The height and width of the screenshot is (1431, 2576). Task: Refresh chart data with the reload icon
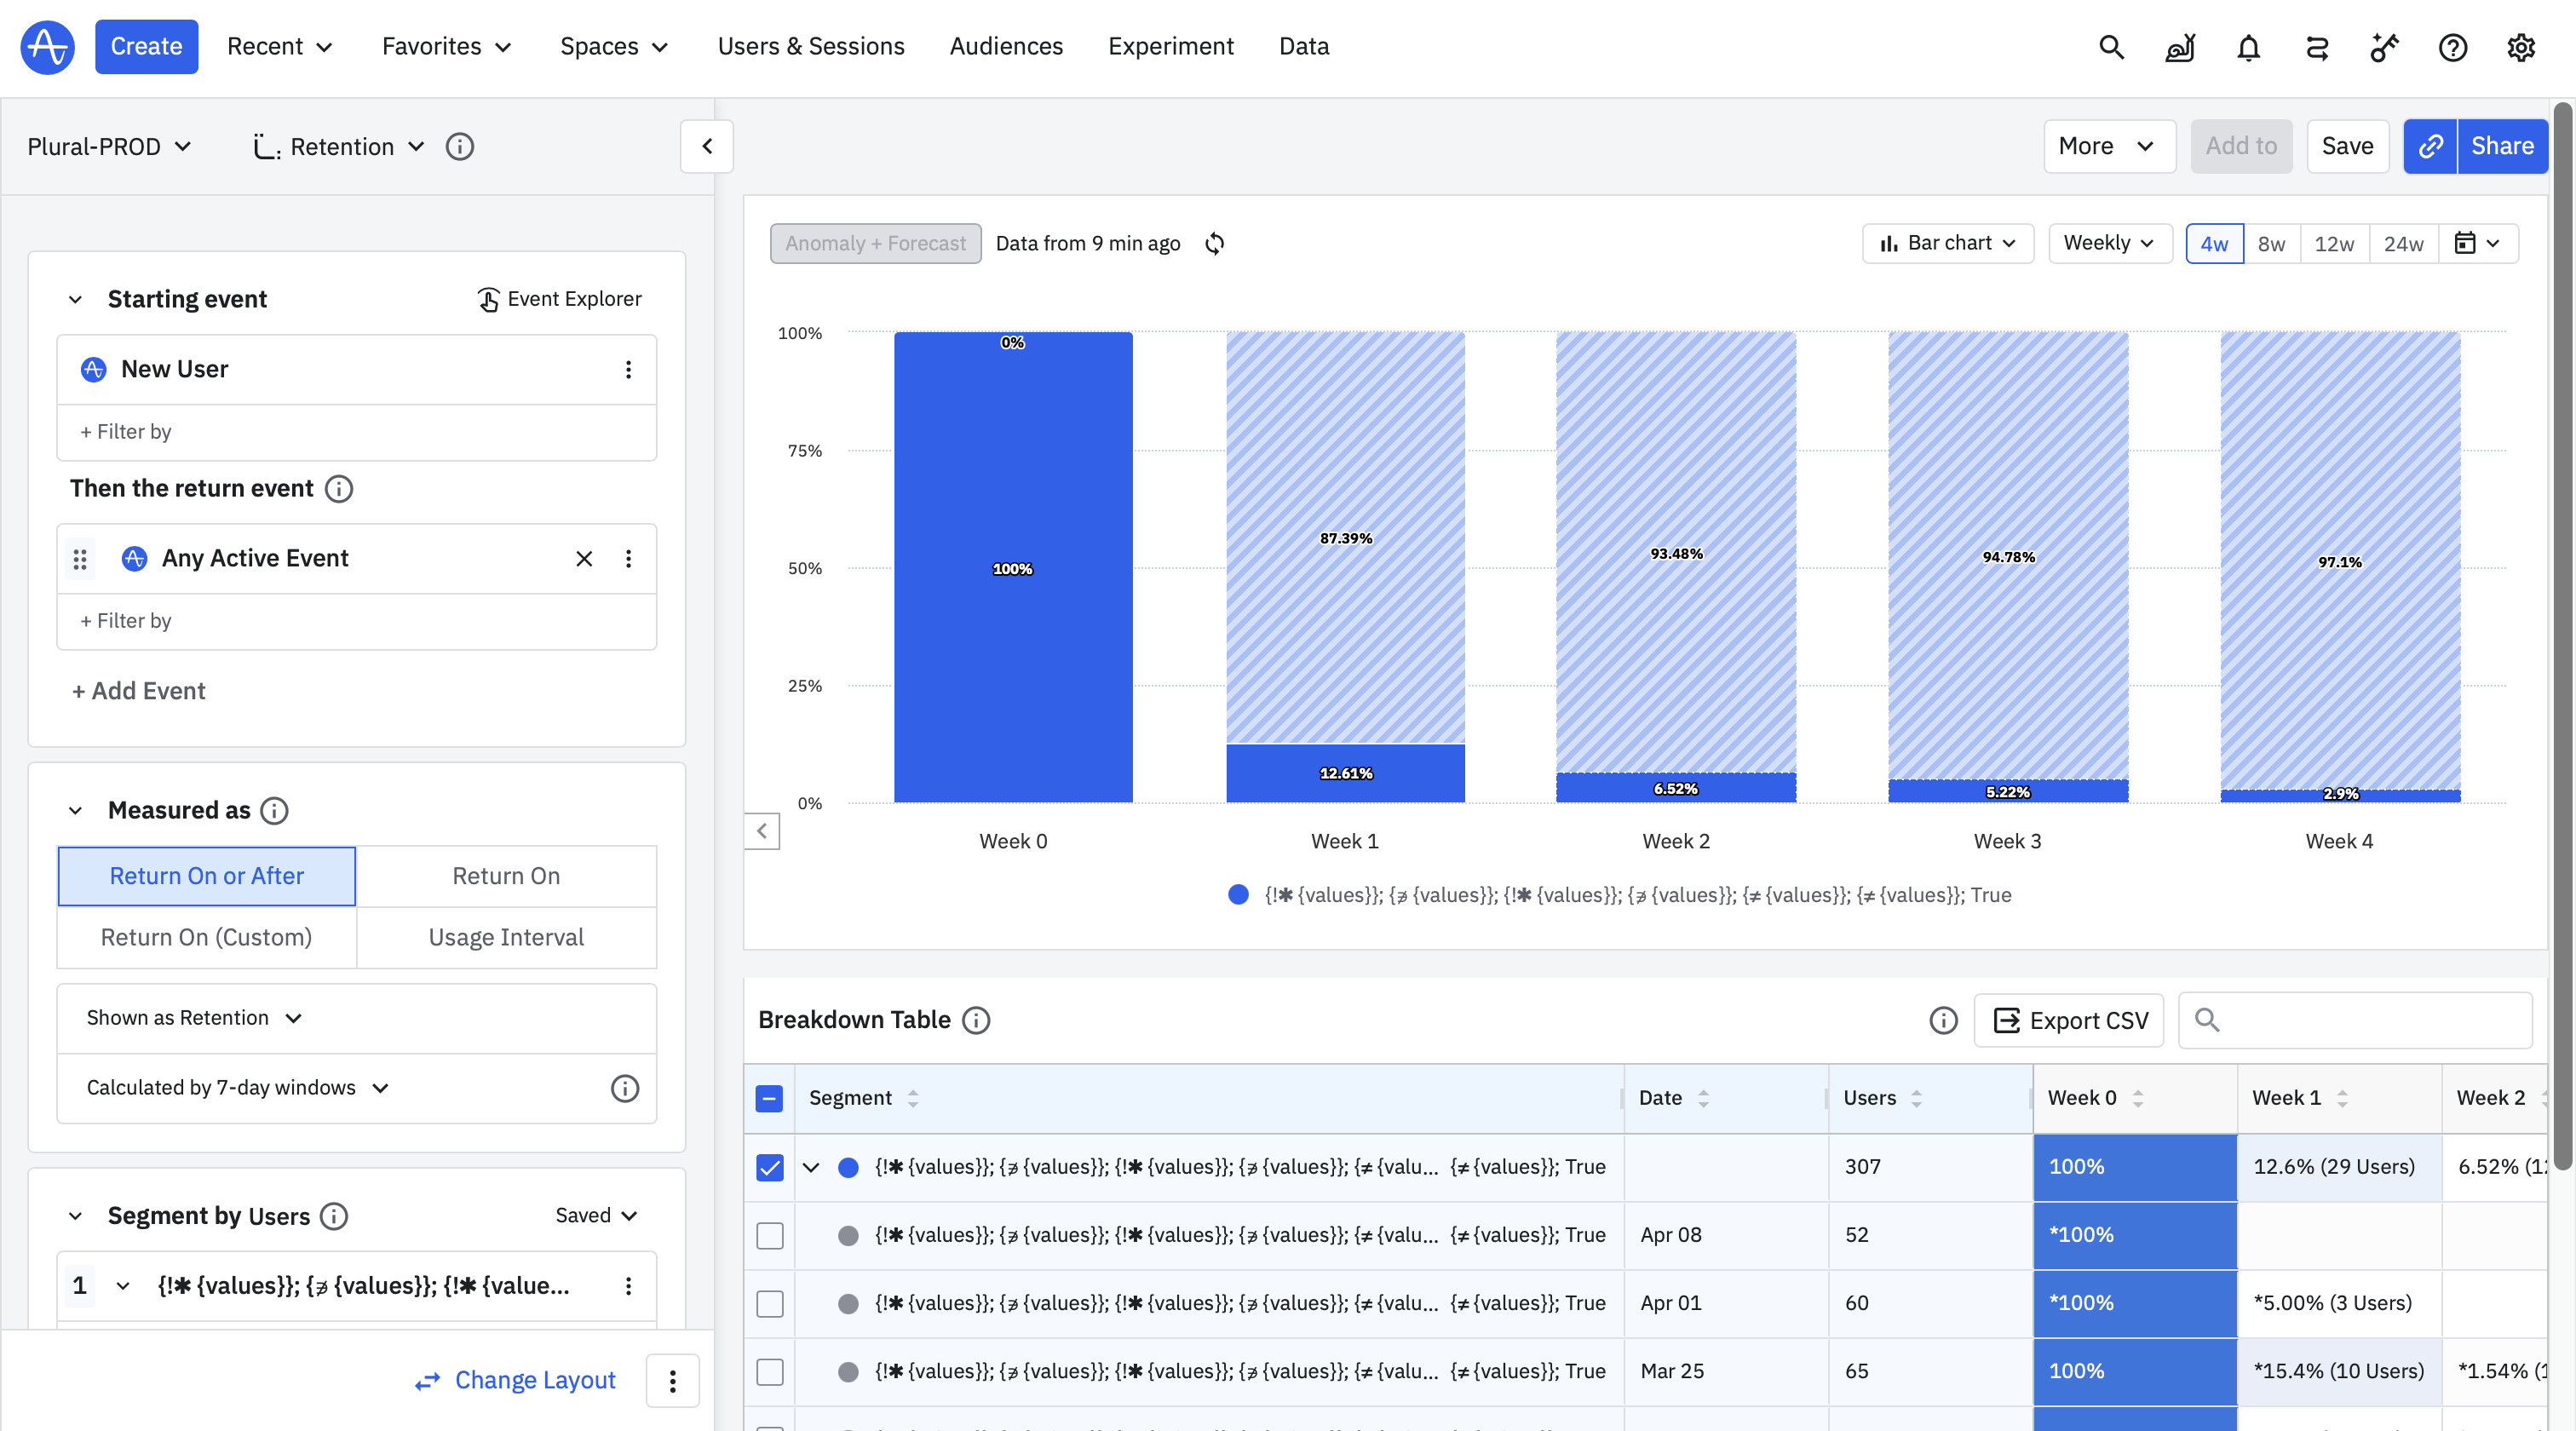pos(1214,243)
